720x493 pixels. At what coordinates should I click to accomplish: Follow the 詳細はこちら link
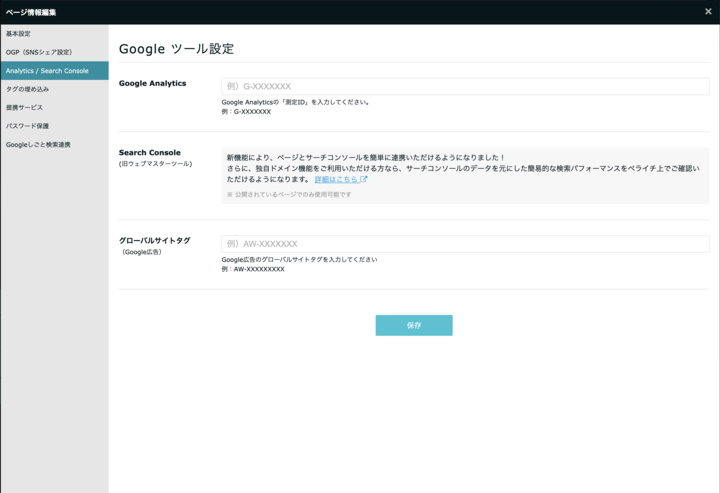pyautogui.click(x=336, y=179)
